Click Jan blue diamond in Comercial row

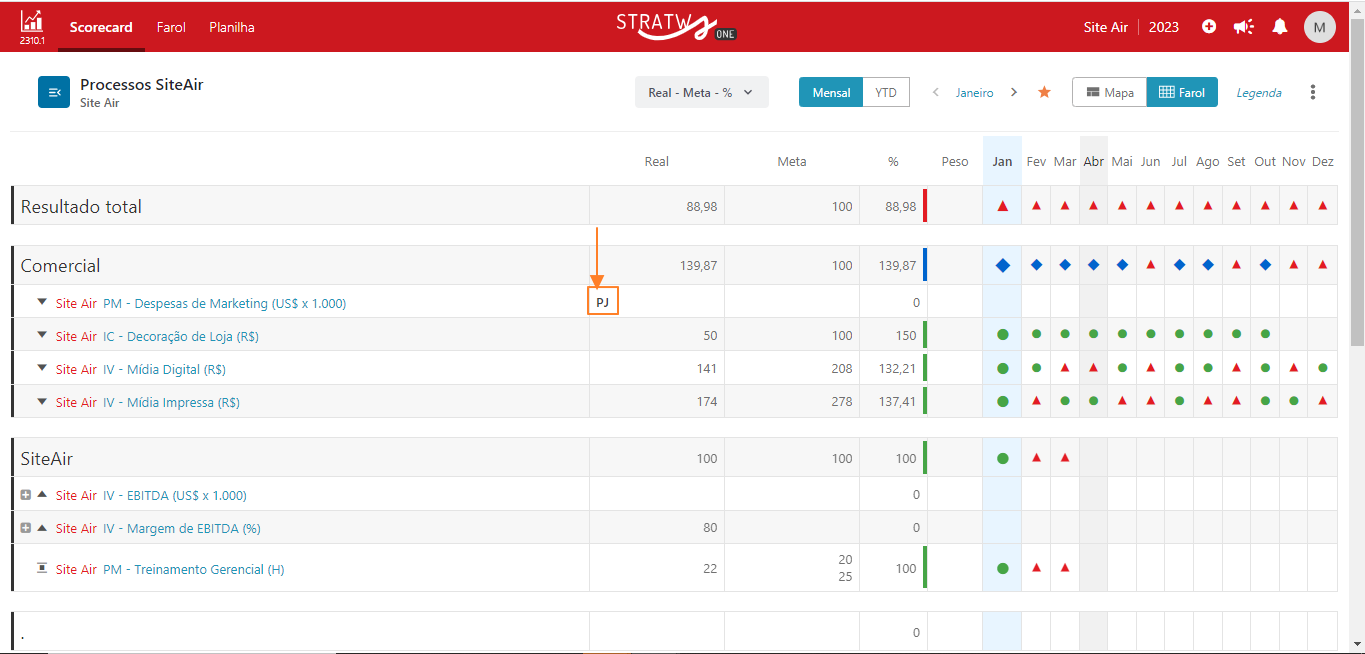tap(1002, 265)
